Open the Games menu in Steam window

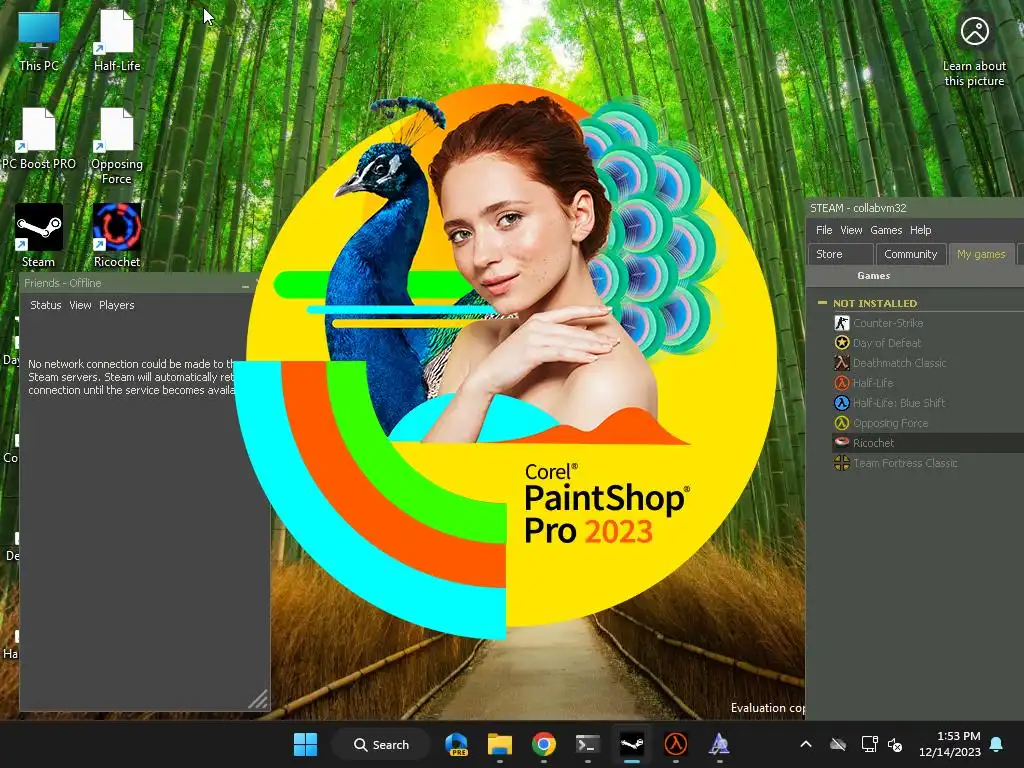(886, 230)
